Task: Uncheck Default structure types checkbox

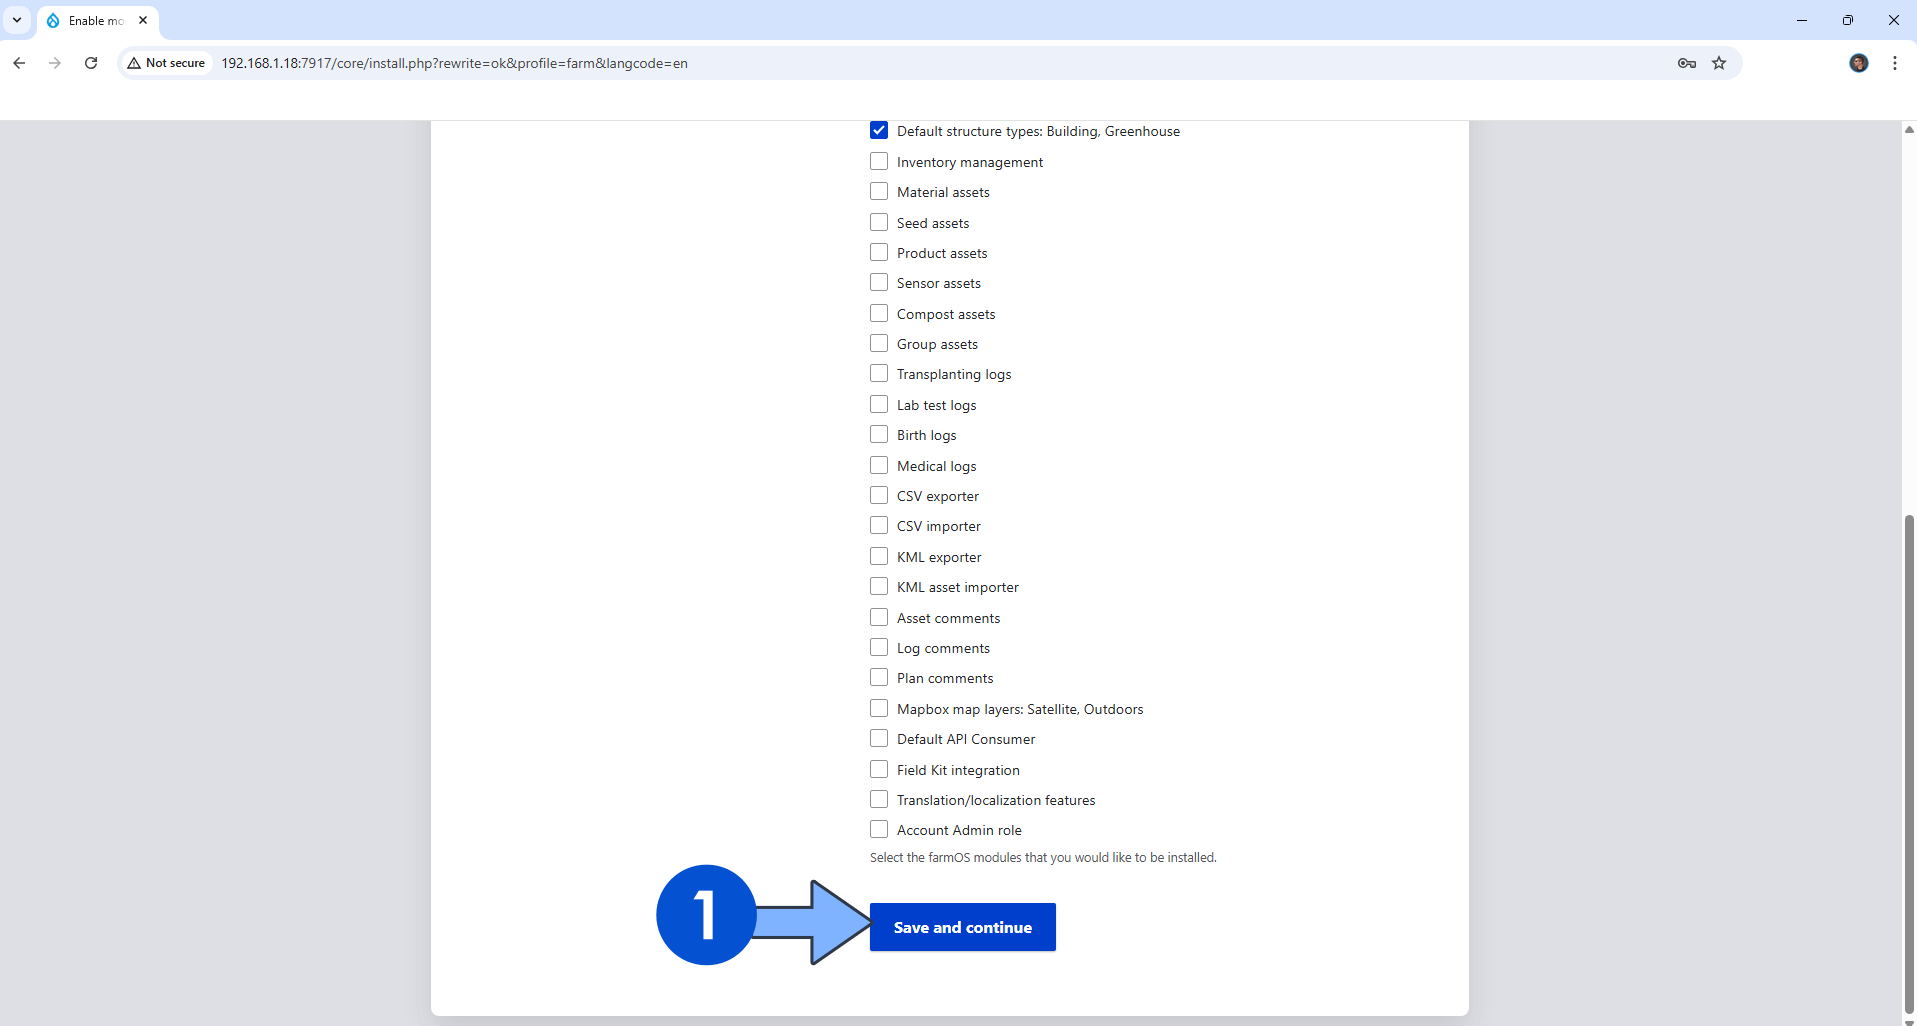Action: click(879, 131)
